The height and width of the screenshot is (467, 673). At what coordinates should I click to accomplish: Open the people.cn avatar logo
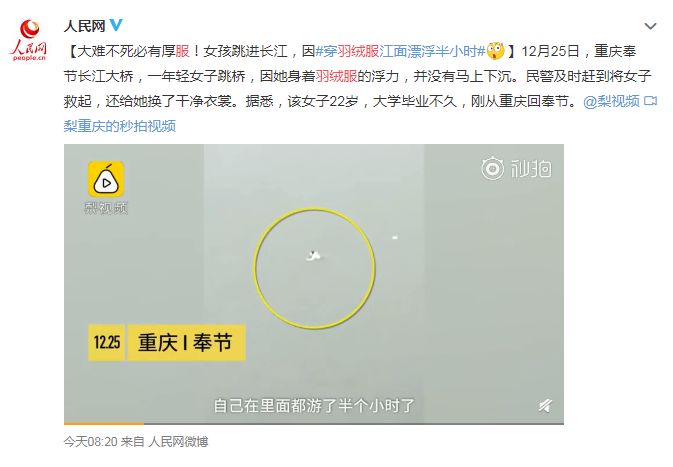tap(29, 40)
